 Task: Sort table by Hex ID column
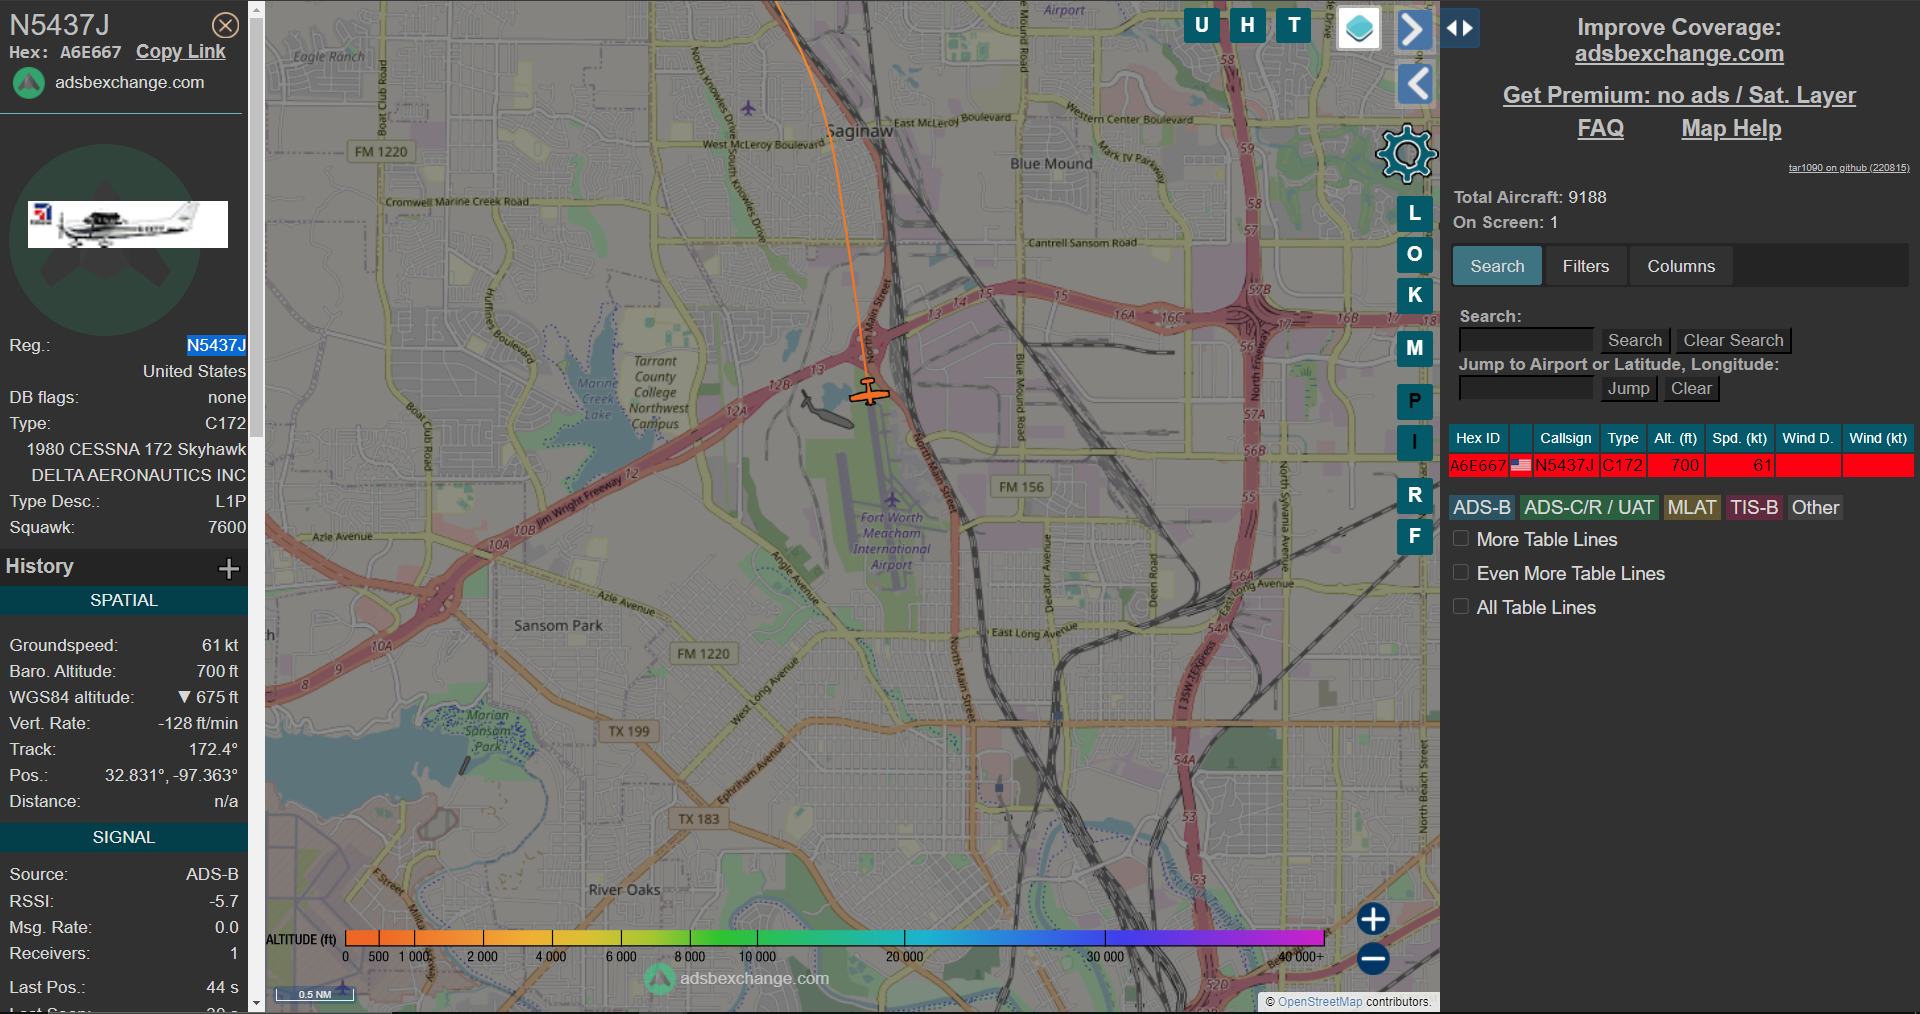click(x=1478, y=438)
